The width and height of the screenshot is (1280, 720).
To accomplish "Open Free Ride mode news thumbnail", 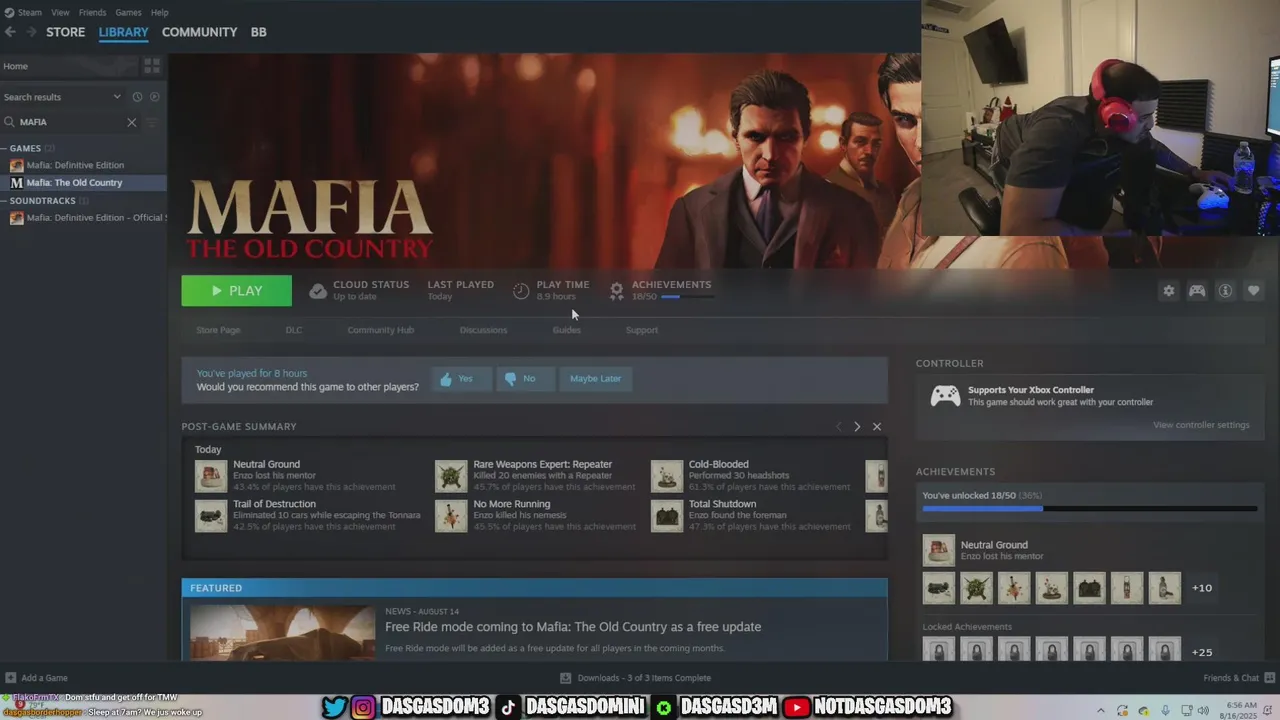I will pos(283,632).
